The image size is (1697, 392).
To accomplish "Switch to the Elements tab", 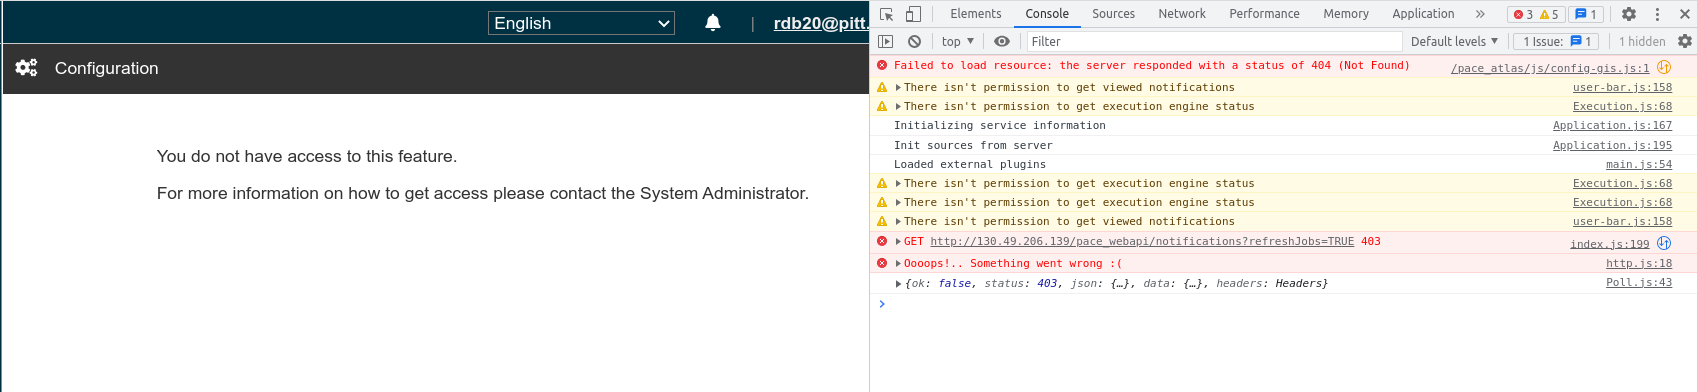I will [x=976, y=14].
